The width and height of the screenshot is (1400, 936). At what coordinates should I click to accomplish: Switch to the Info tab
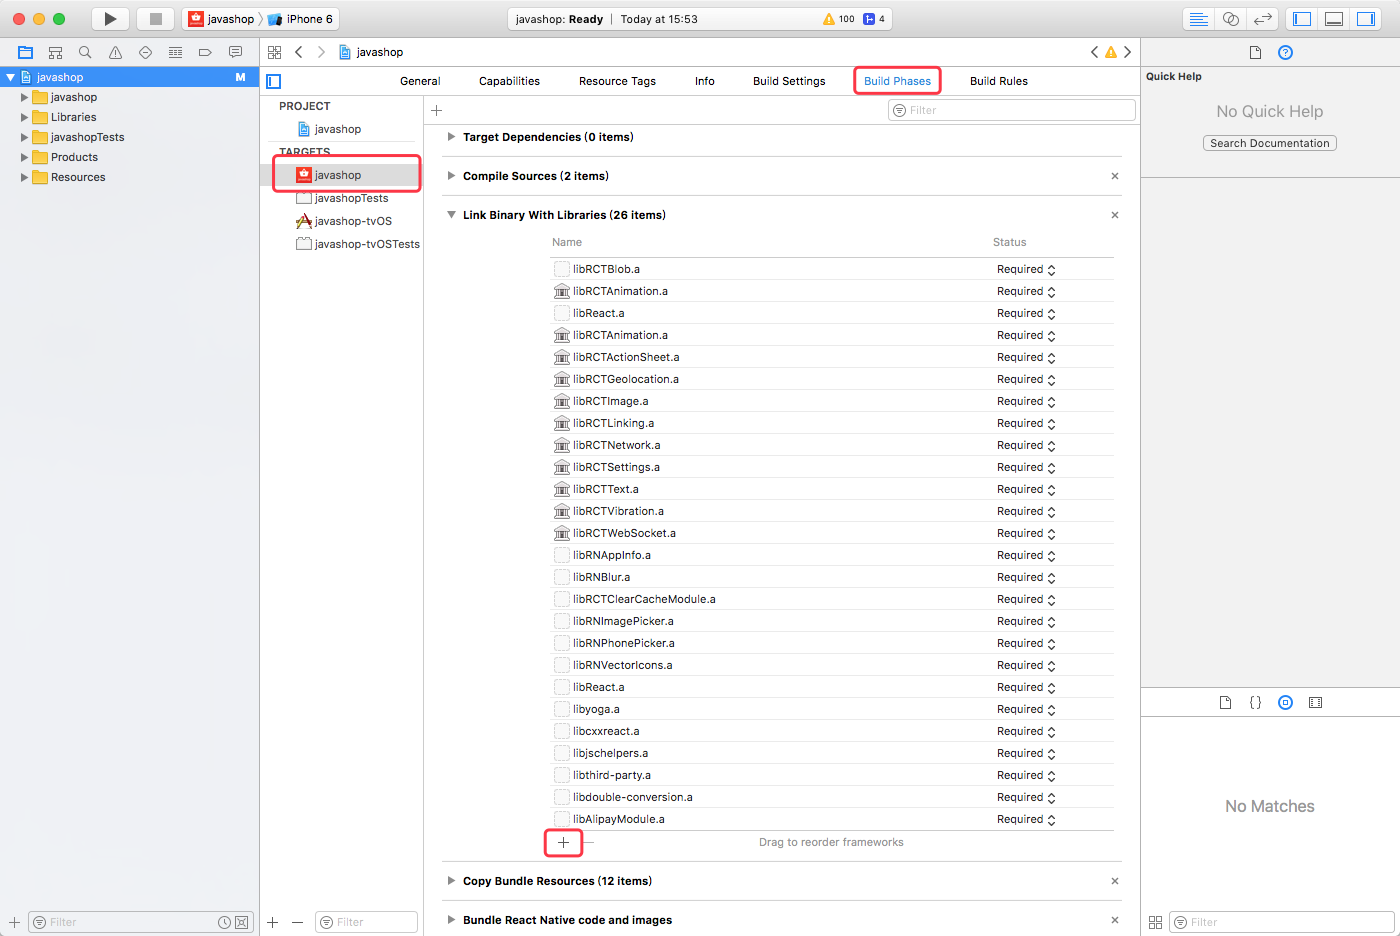pyautogui.click(x=705, y=81)
